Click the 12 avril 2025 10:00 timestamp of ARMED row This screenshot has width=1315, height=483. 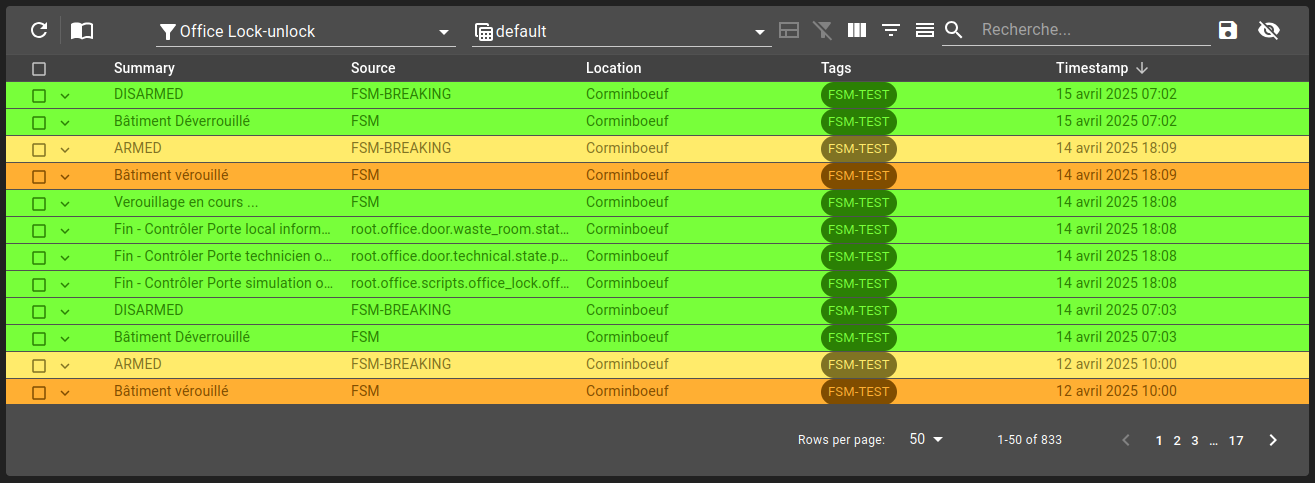point(1116,364)
